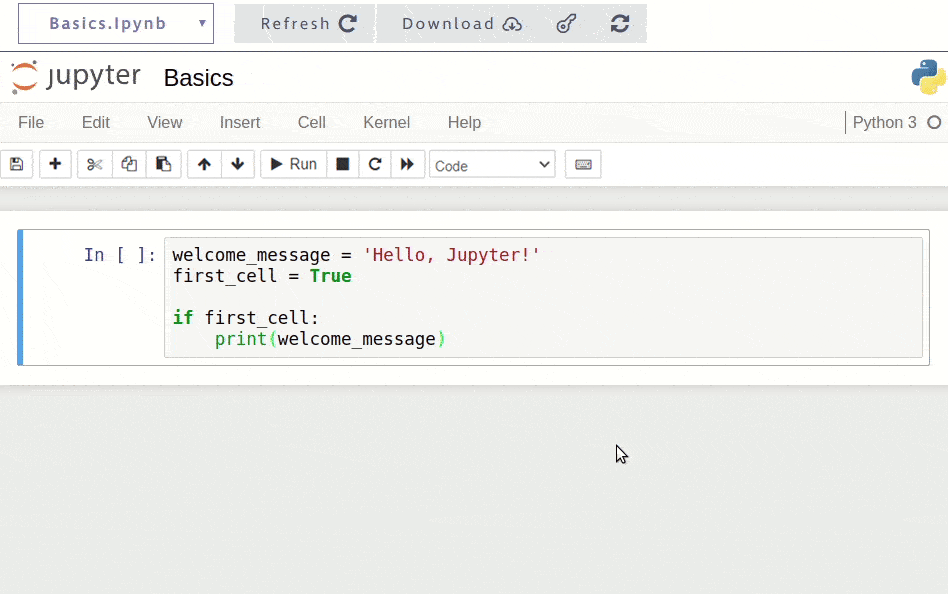Move the selected cell up with the arrow
The image size is (948, 594).
point(204,164)
